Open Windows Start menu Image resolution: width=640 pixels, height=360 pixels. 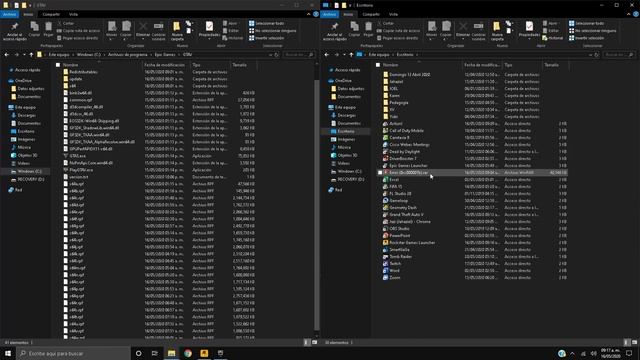[x=8, y=353]
